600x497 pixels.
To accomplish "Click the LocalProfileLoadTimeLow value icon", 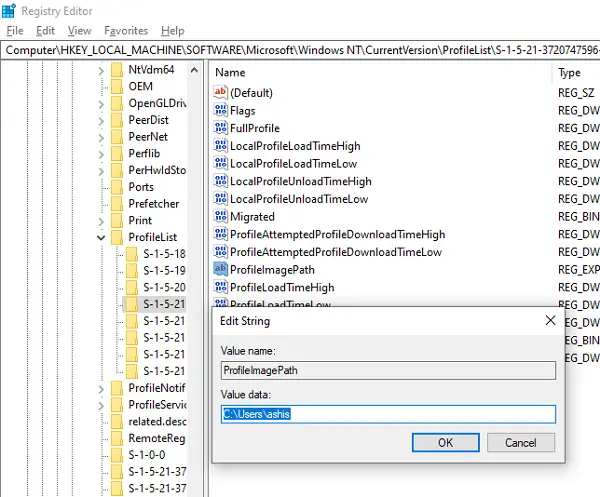I will (220, 163).
